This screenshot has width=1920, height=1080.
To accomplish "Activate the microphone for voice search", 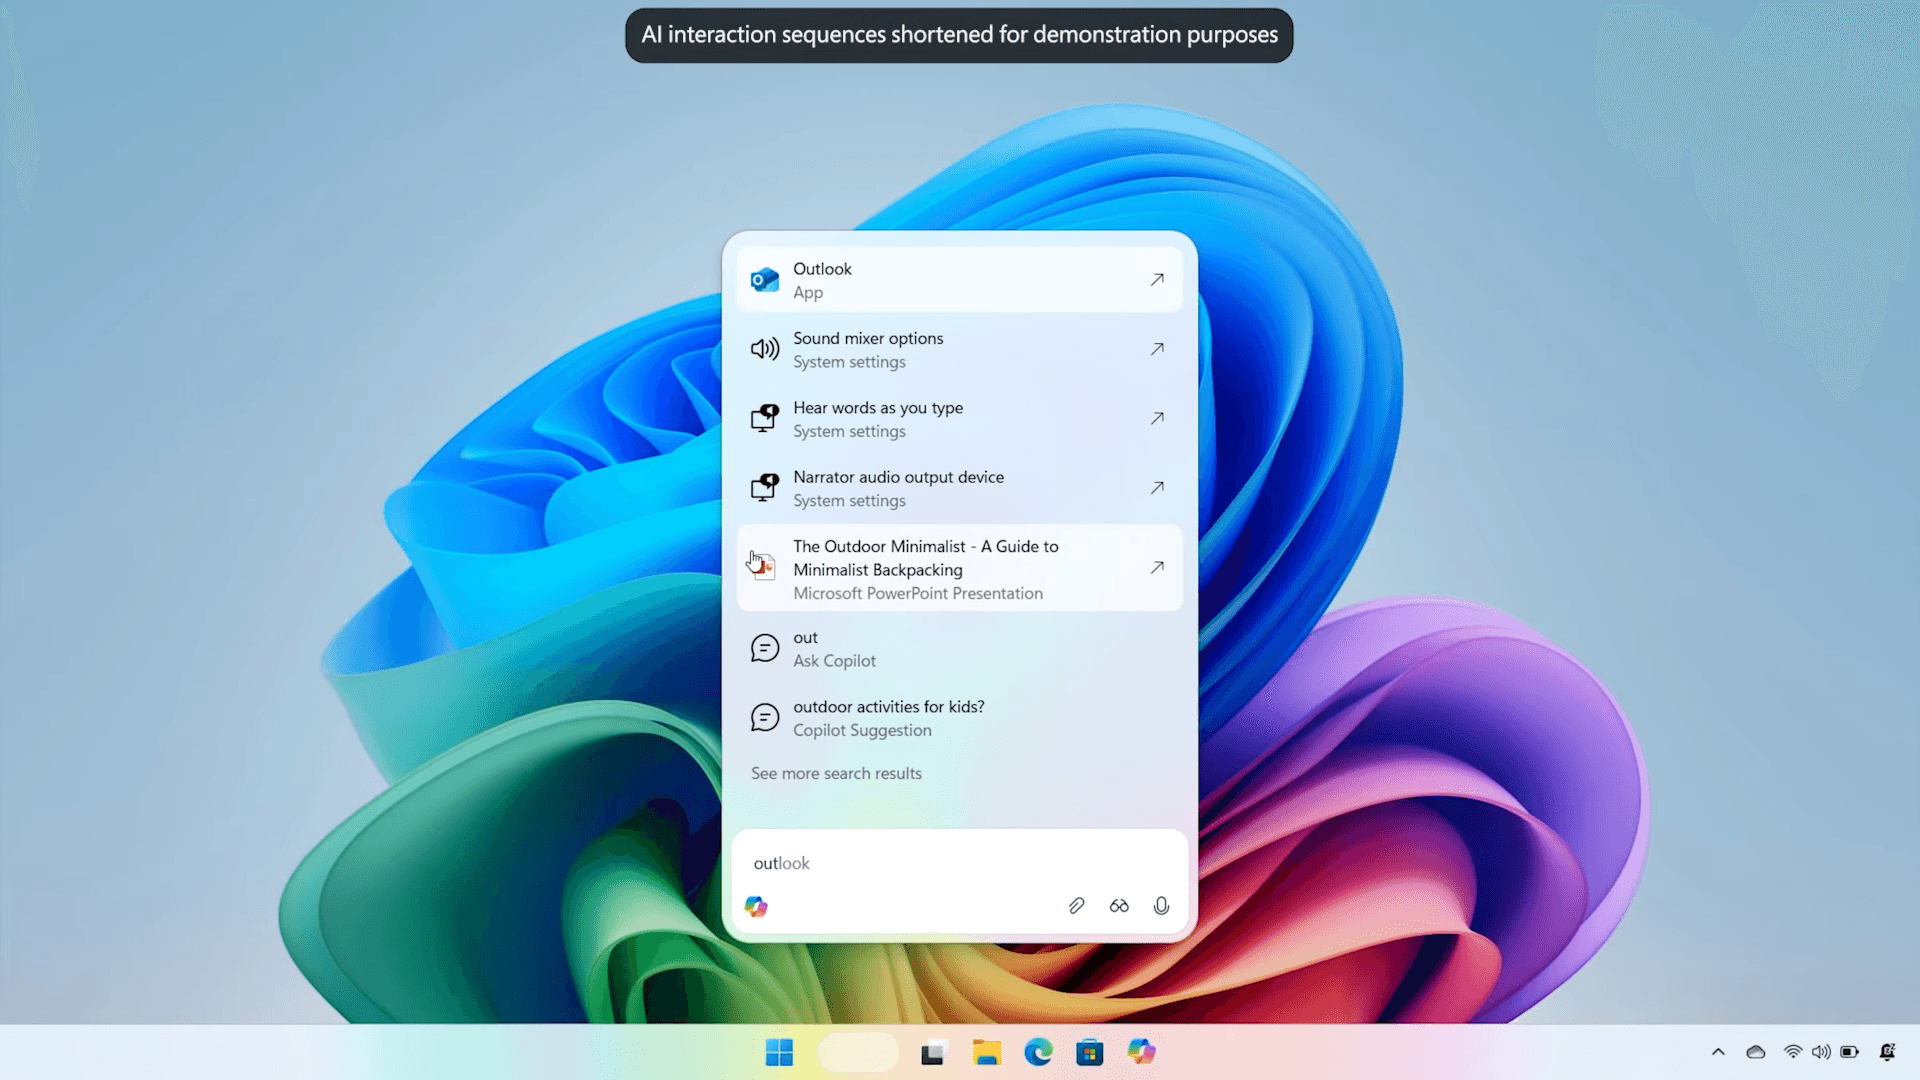I will point(1161,906).
